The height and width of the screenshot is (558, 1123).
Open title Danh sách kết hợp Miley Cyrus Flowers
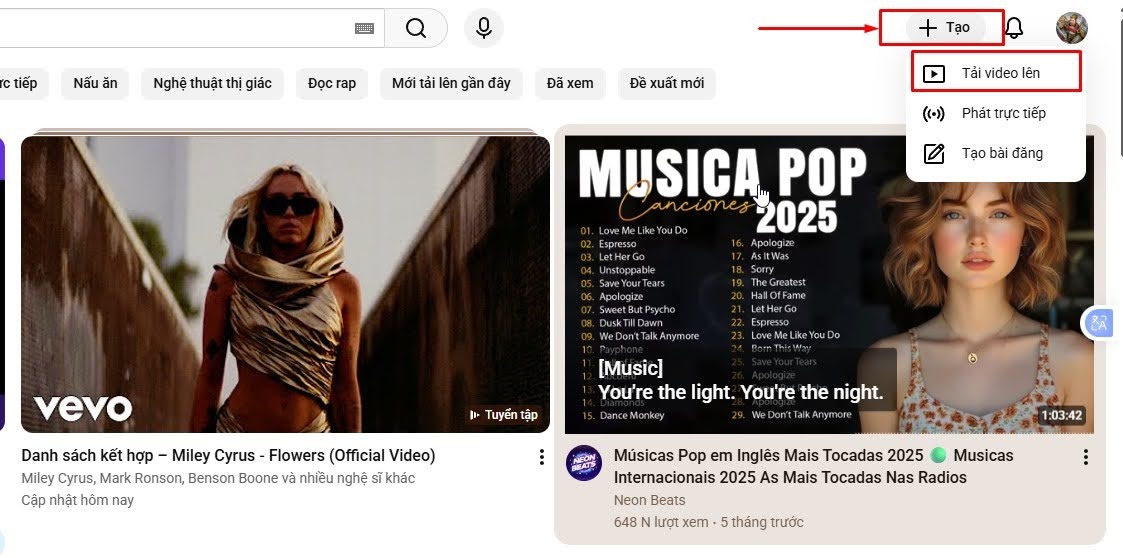(228, 456)
